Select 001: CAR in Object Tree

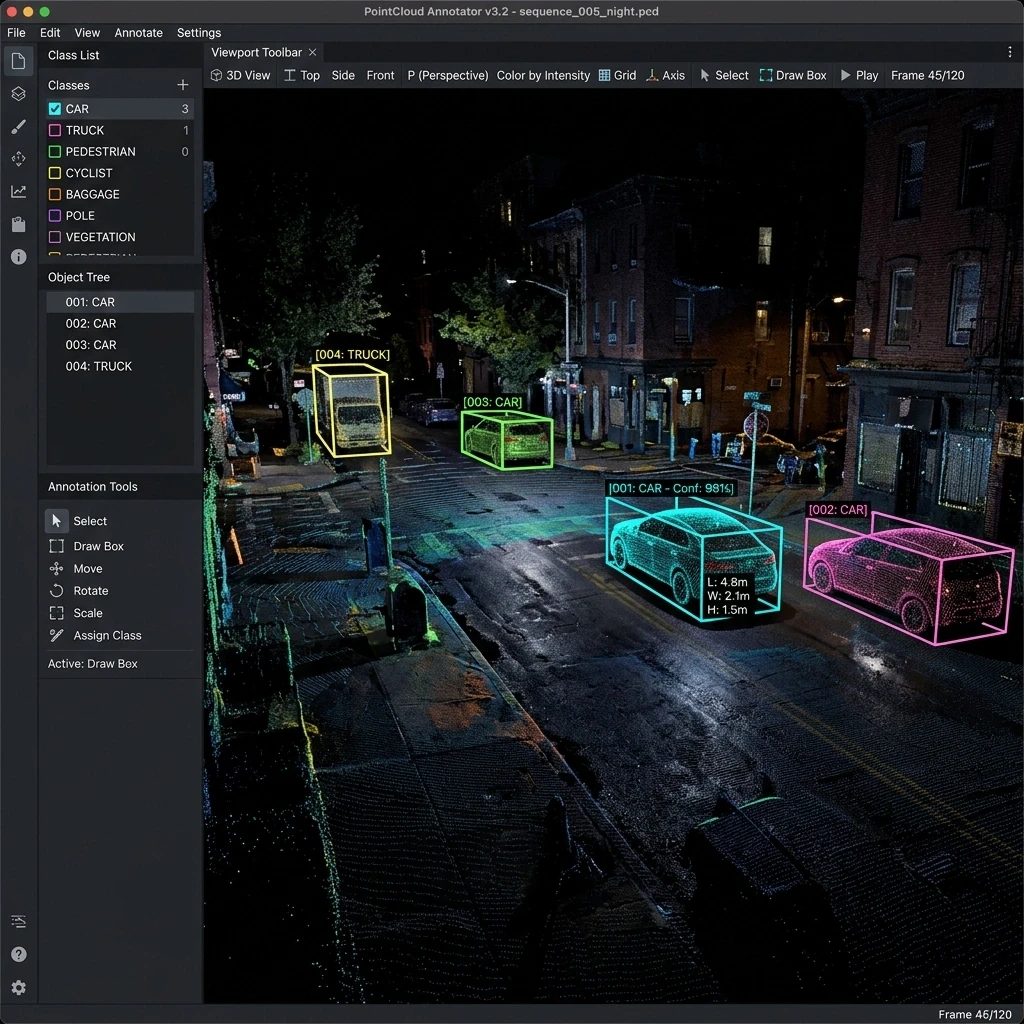click(x=120, y=302)
